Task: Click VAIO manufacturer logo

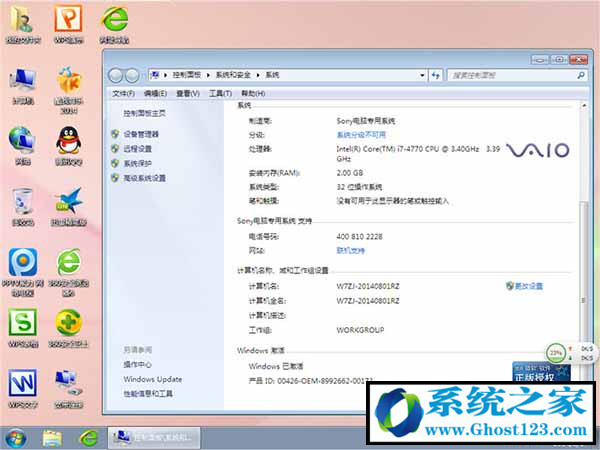Action: click(538, 150)
